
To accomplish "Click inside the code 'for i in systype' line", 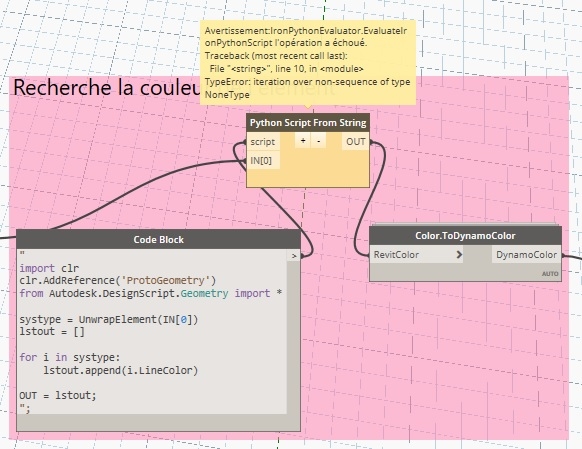I will point(70,357).
